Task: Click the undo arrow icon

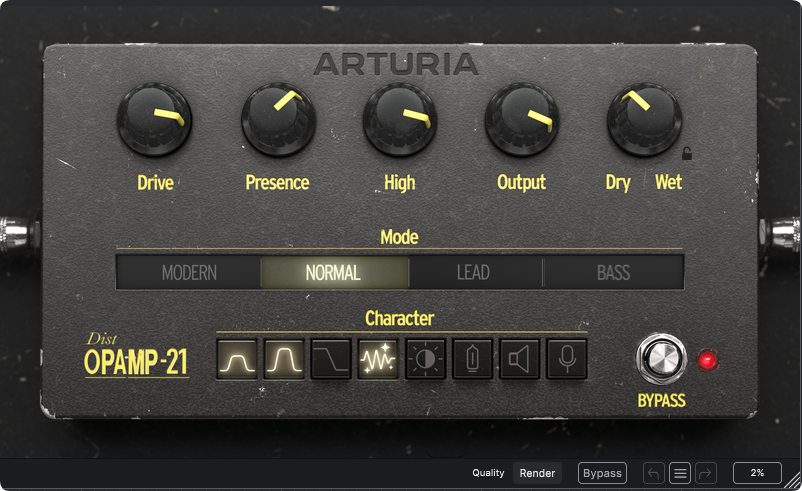Action: click(x=654, y=473)
